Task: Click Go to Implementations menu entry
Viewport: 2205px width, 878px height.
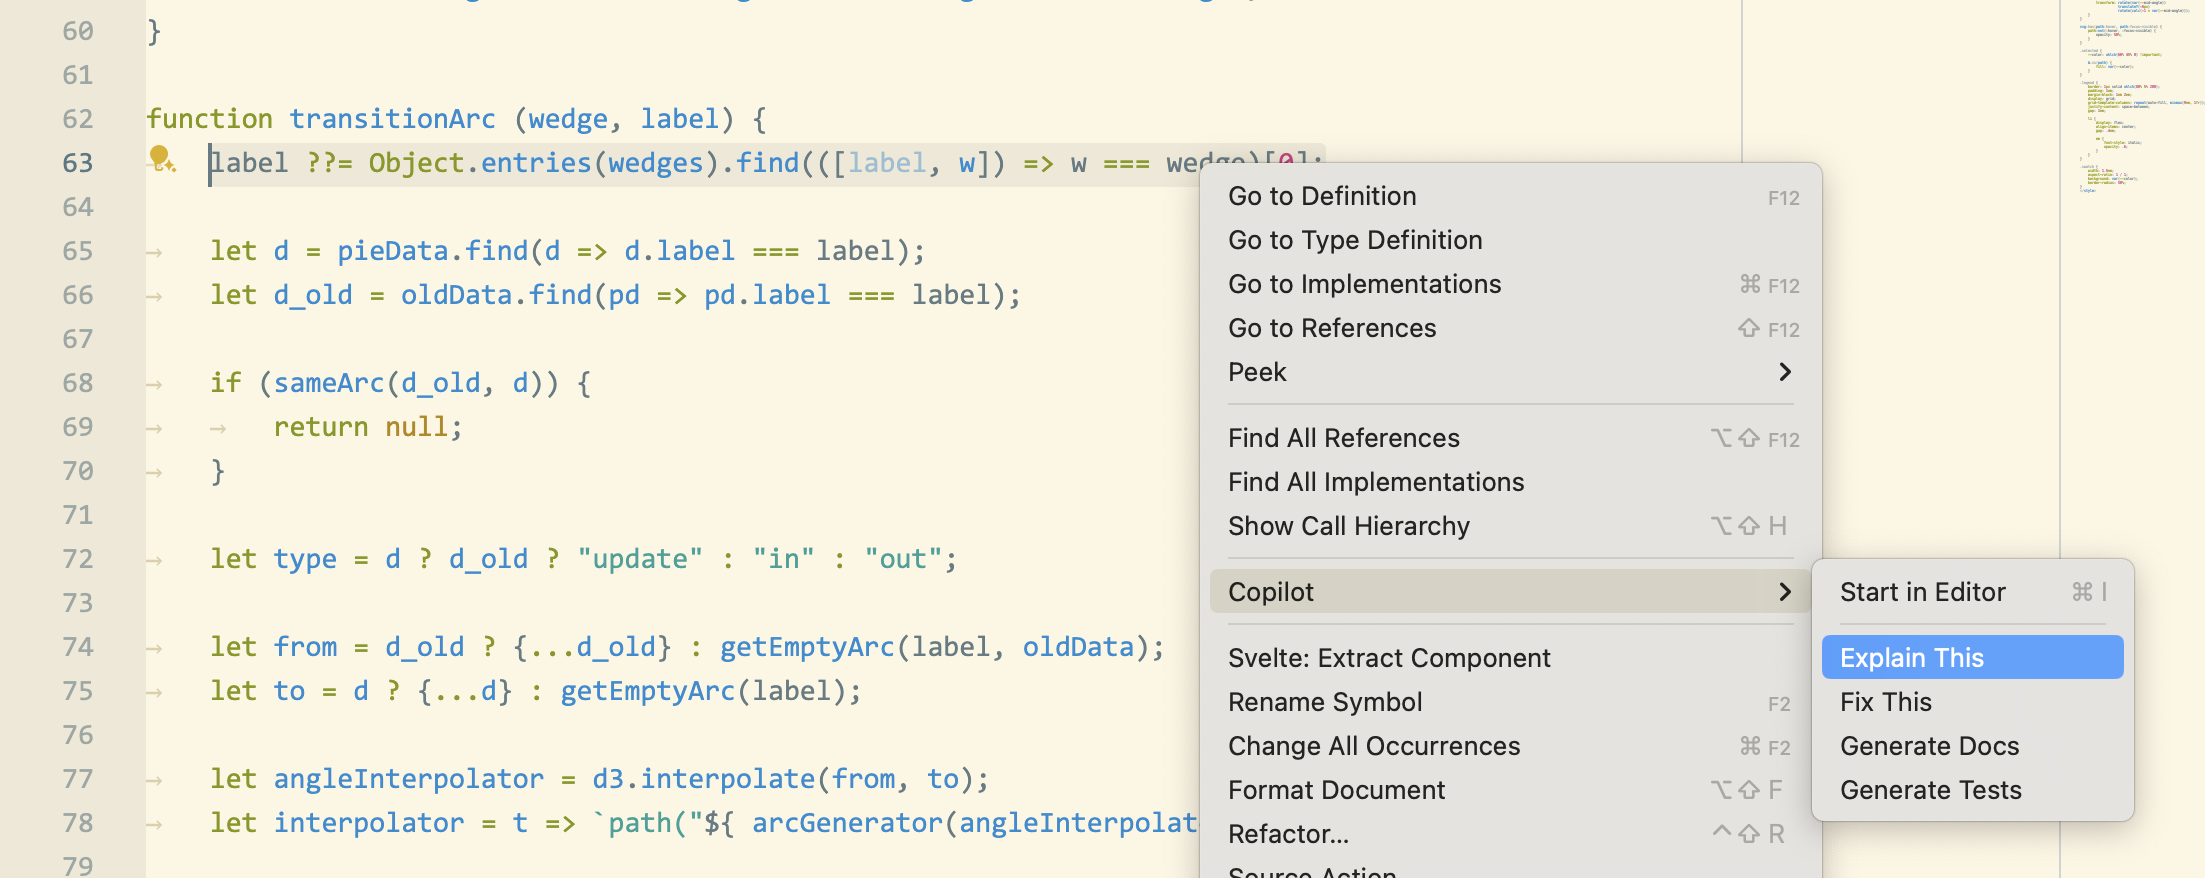Action: click(x=1364, y=284)
